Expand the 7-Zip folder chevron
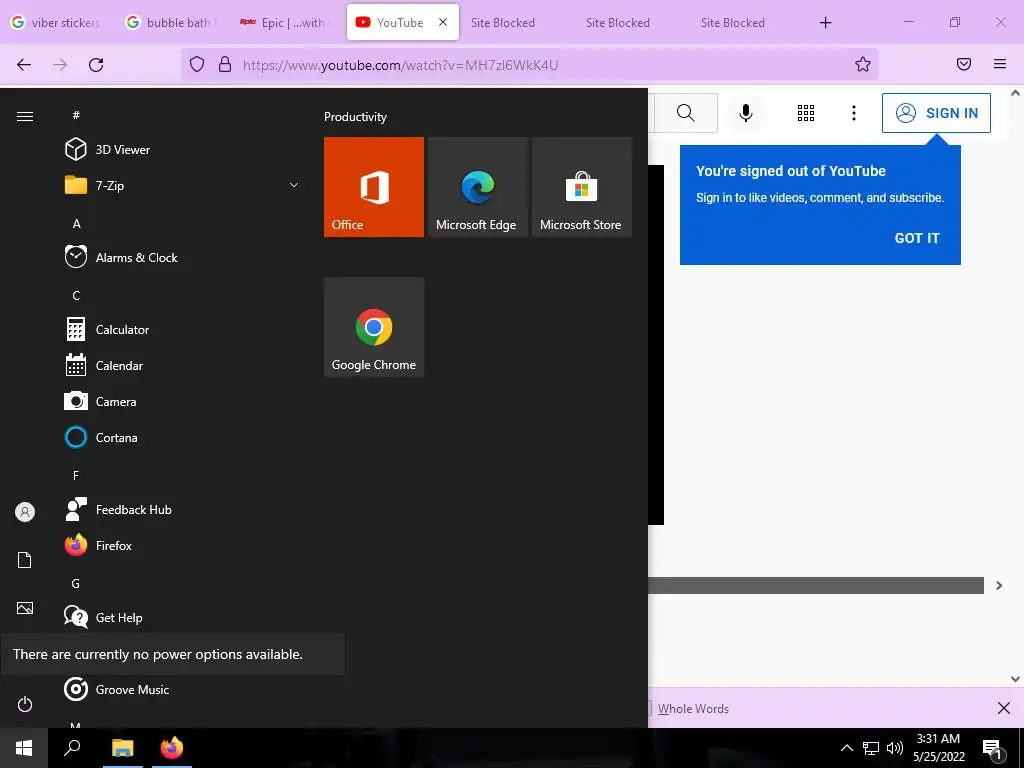The height and width of the screenshot is (768, 1024). pyautogui.click(x=294, y=185)
